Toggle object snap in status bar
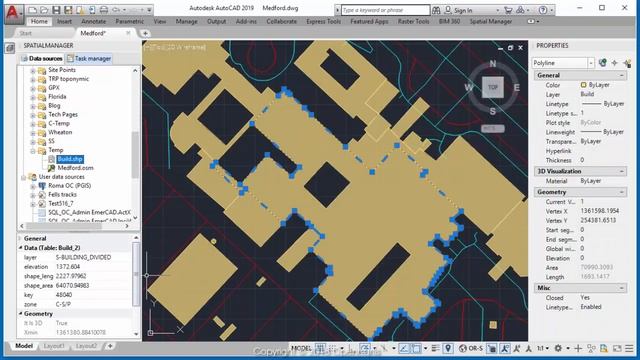 pyautogui.click(x=416, y=348)
